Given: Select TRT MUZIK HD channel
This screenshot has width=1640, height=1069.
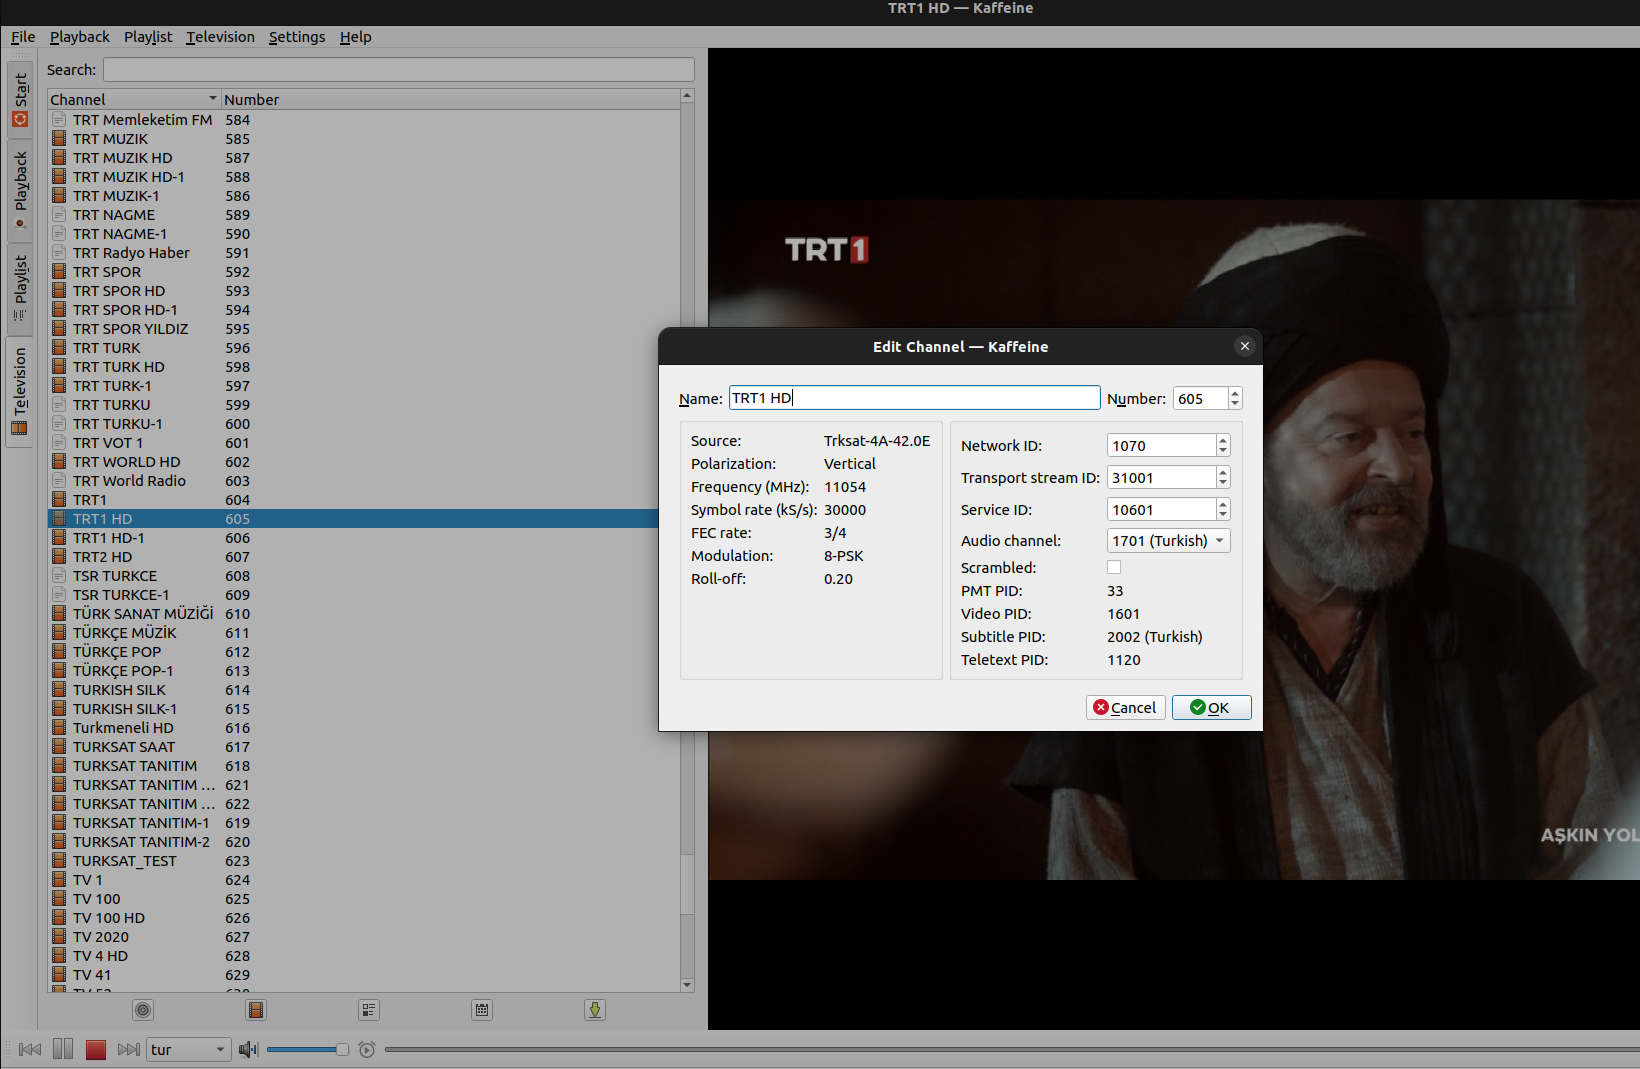Looking at the screenshot, I should [364, 158].
